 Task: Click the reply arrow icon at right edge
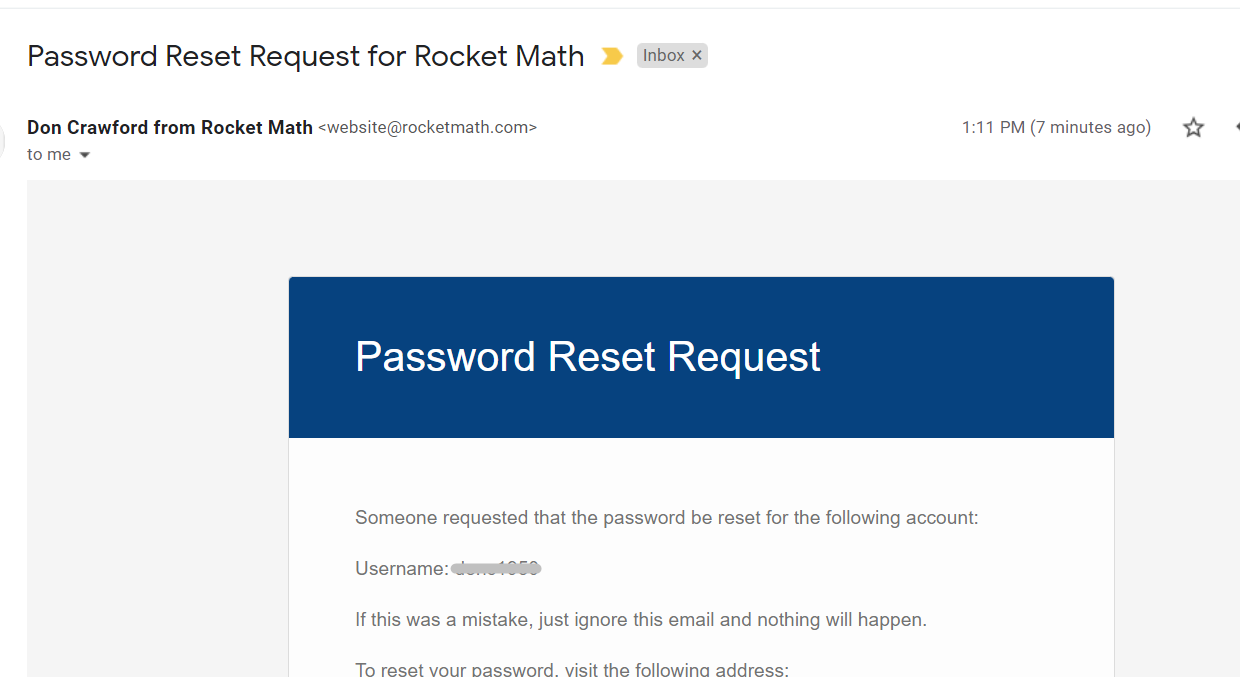[x=1236, y=127]
